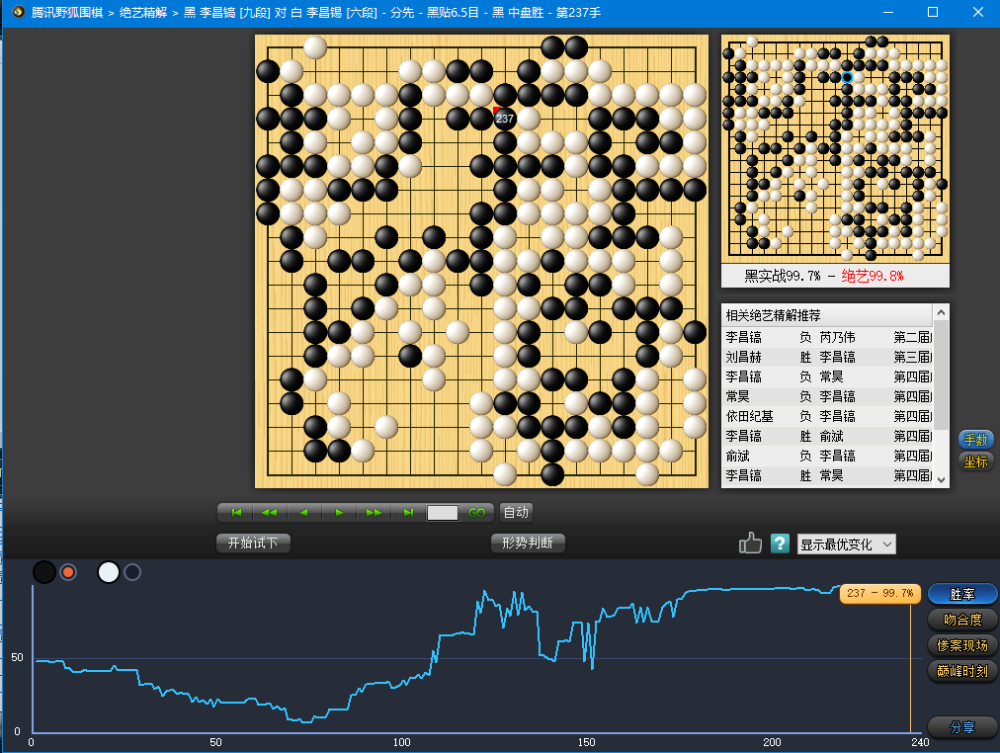Jump to first move with skip-to-start button
Viewport: 1000px width, 753px height.
(x=236, y=513)
